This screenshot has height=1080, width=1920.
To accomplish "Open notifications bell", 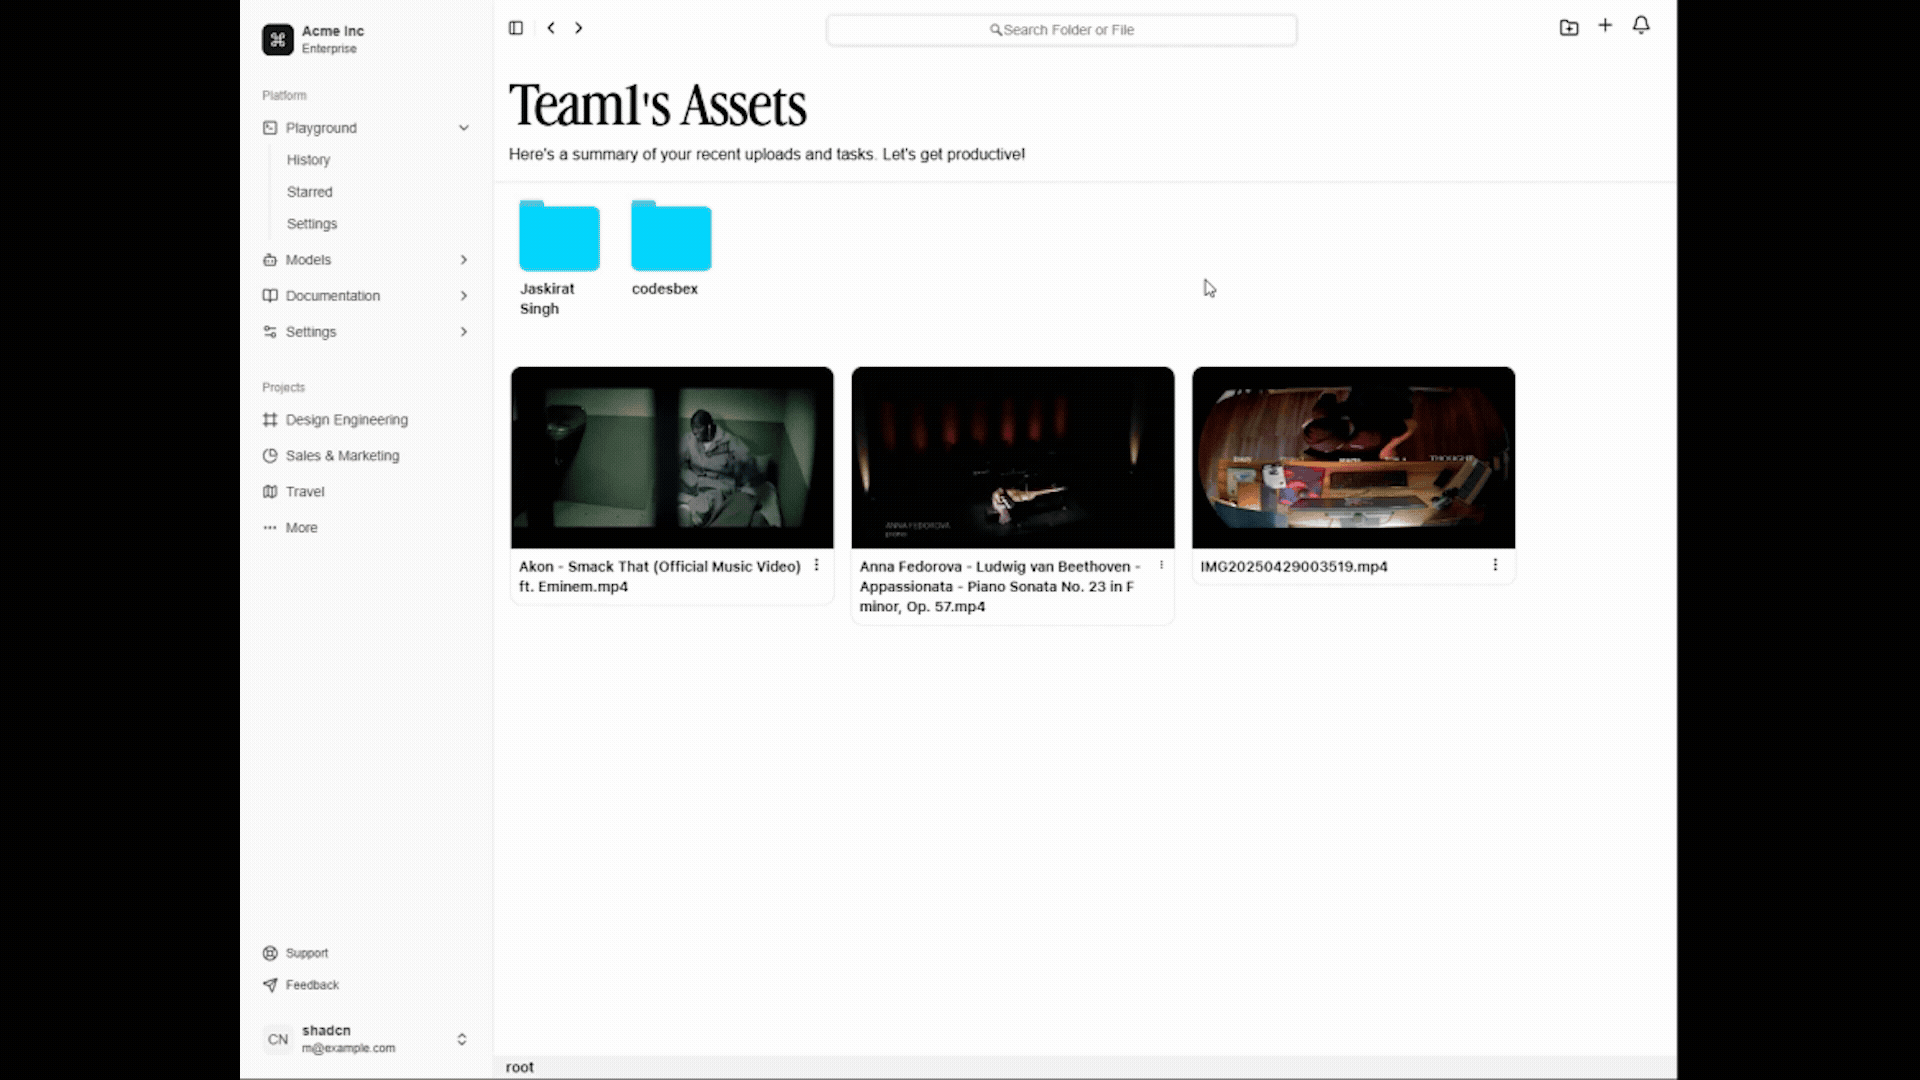I will 1641,26.
